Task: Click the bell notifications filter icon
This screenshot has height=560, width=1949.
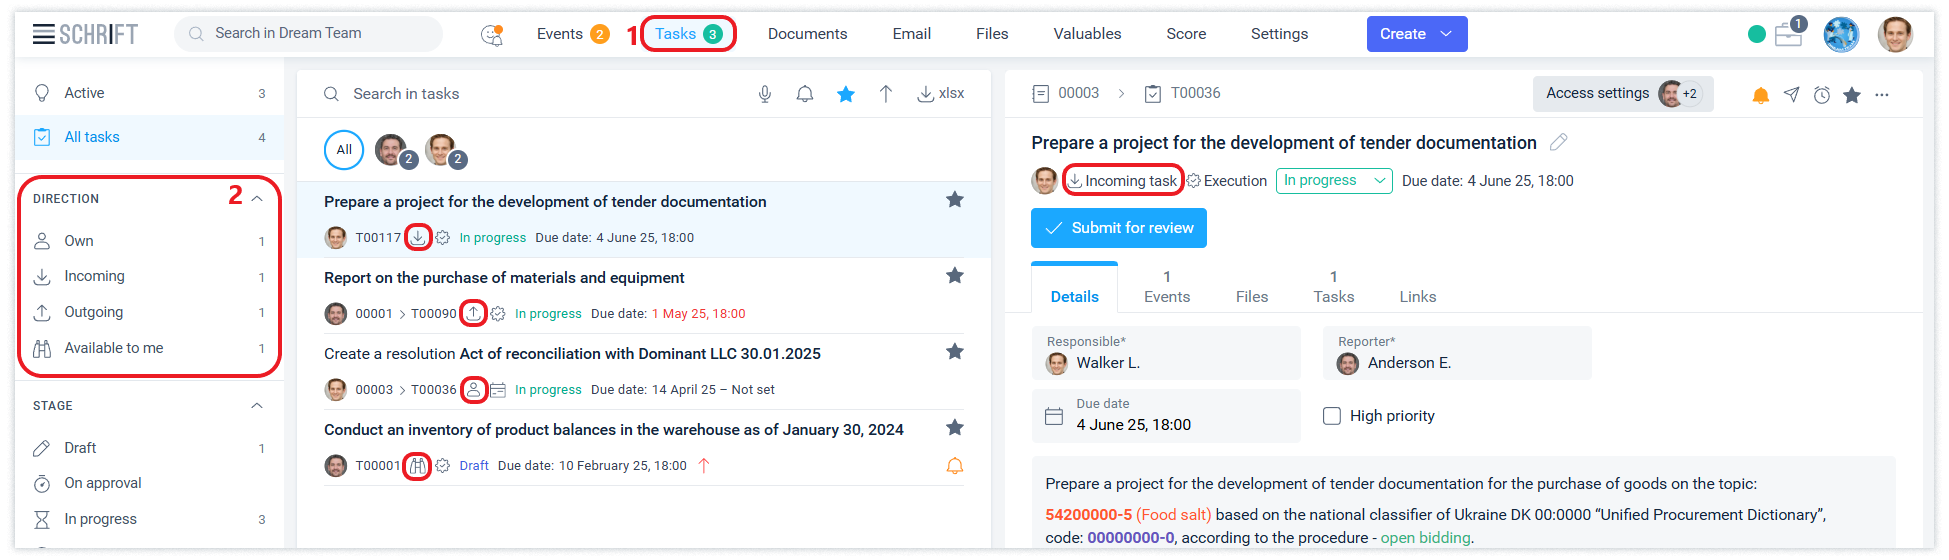Action: [x=805, y=94]
